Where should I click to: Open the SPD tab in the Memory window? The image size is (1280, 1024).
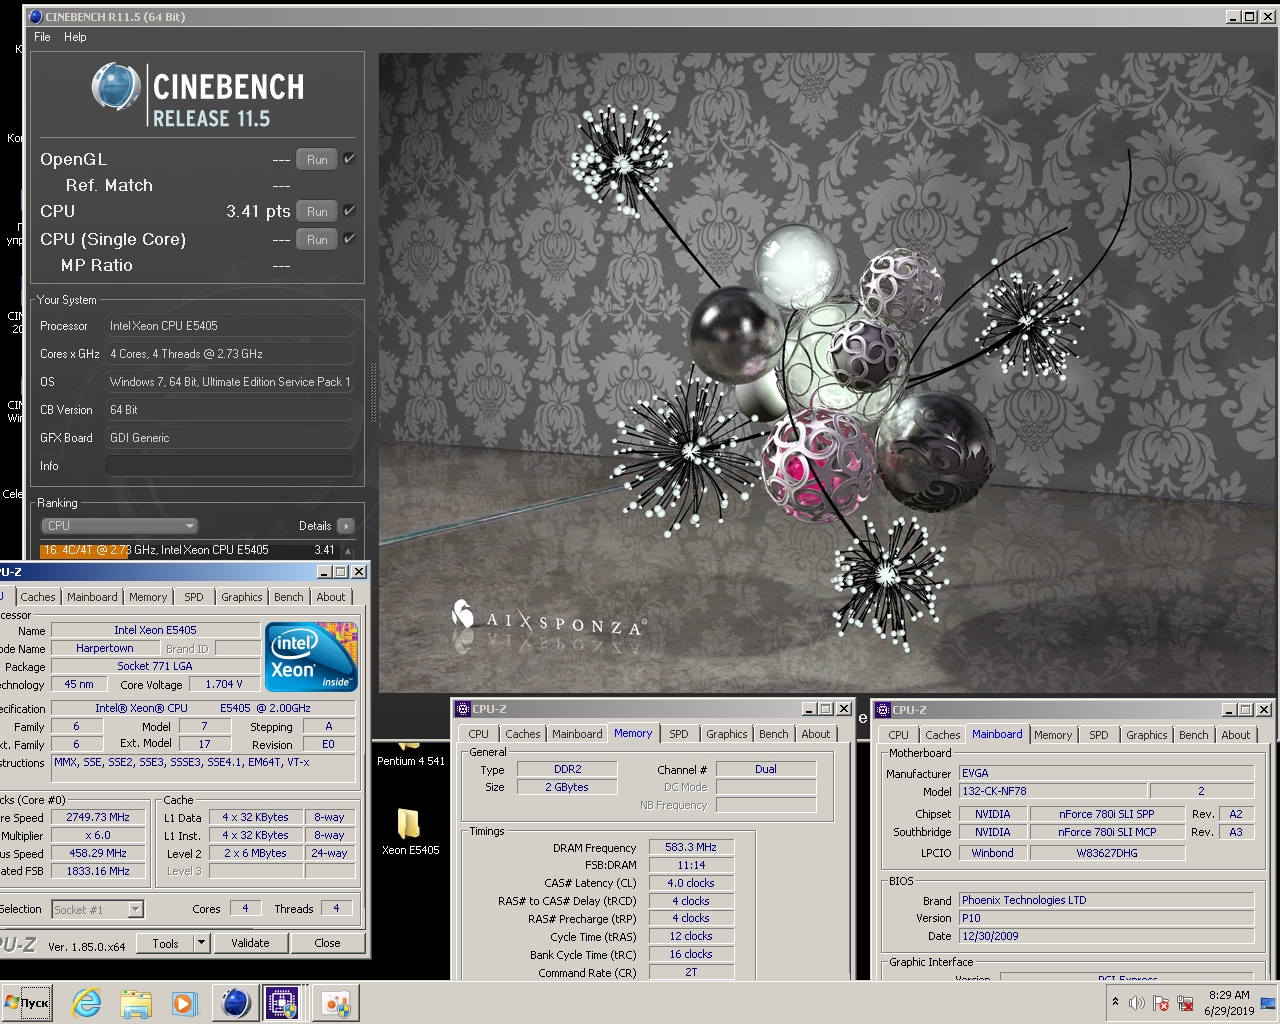tap(679, 734)
